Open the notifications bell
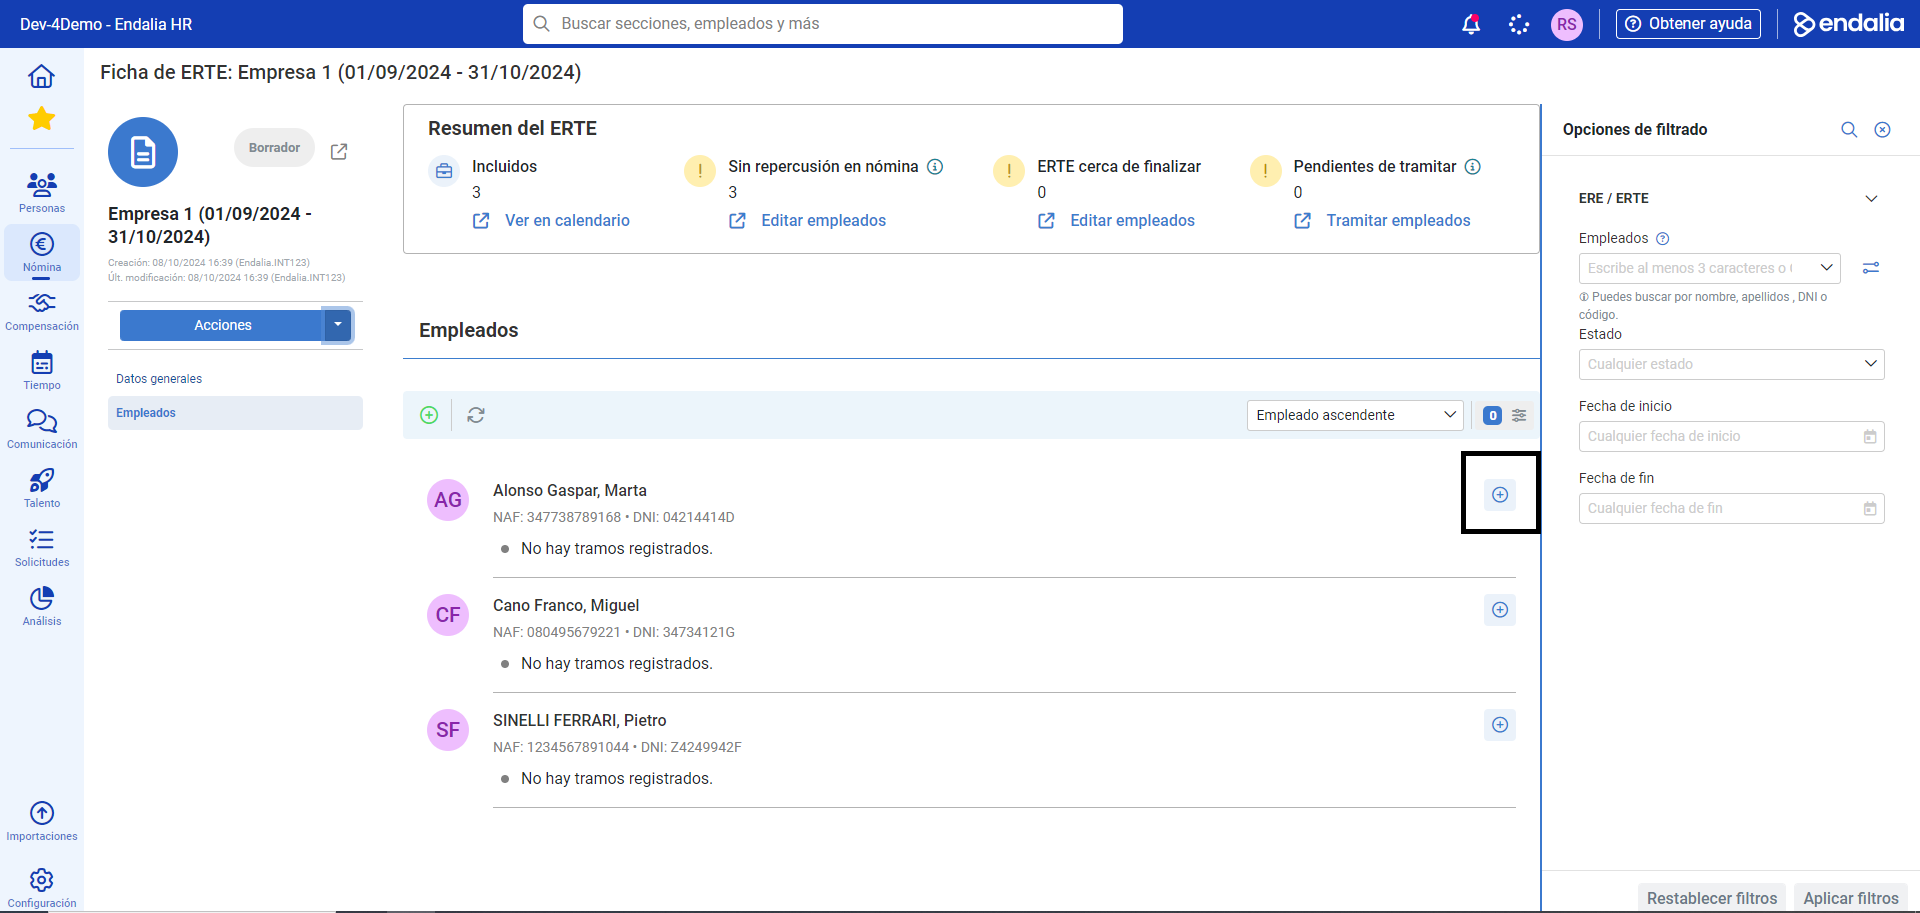The height and width of the screenshot is (913, 1920). click(x=1471, y=24)
